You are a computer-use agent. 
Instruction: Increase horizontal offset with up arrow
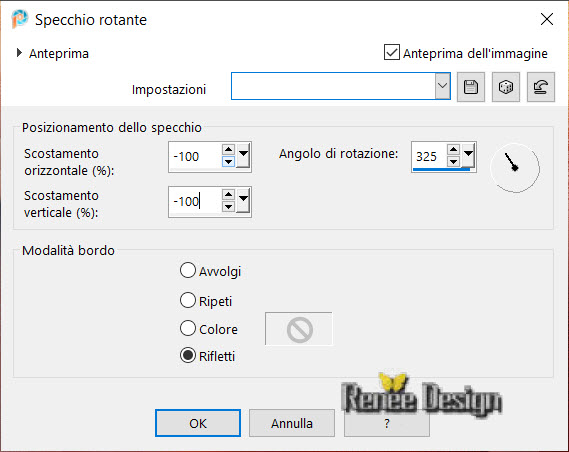pos(228,149)
